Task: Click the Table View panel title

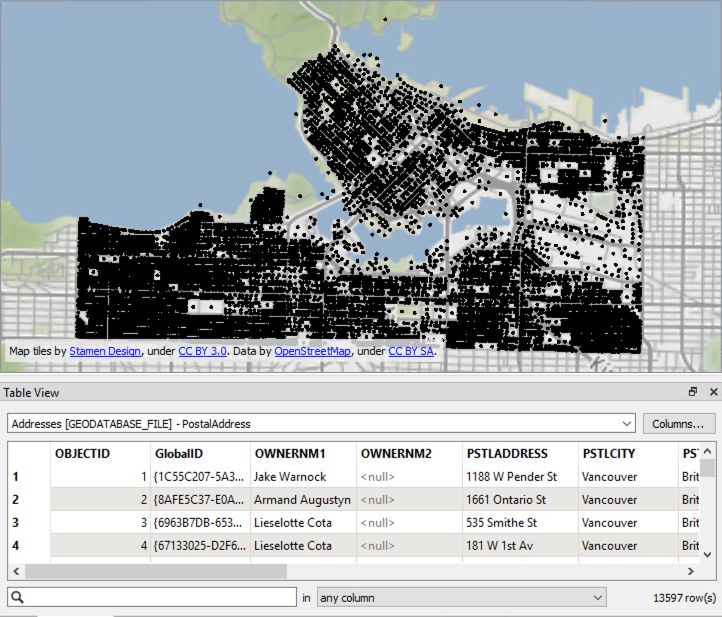Action: 31,393
